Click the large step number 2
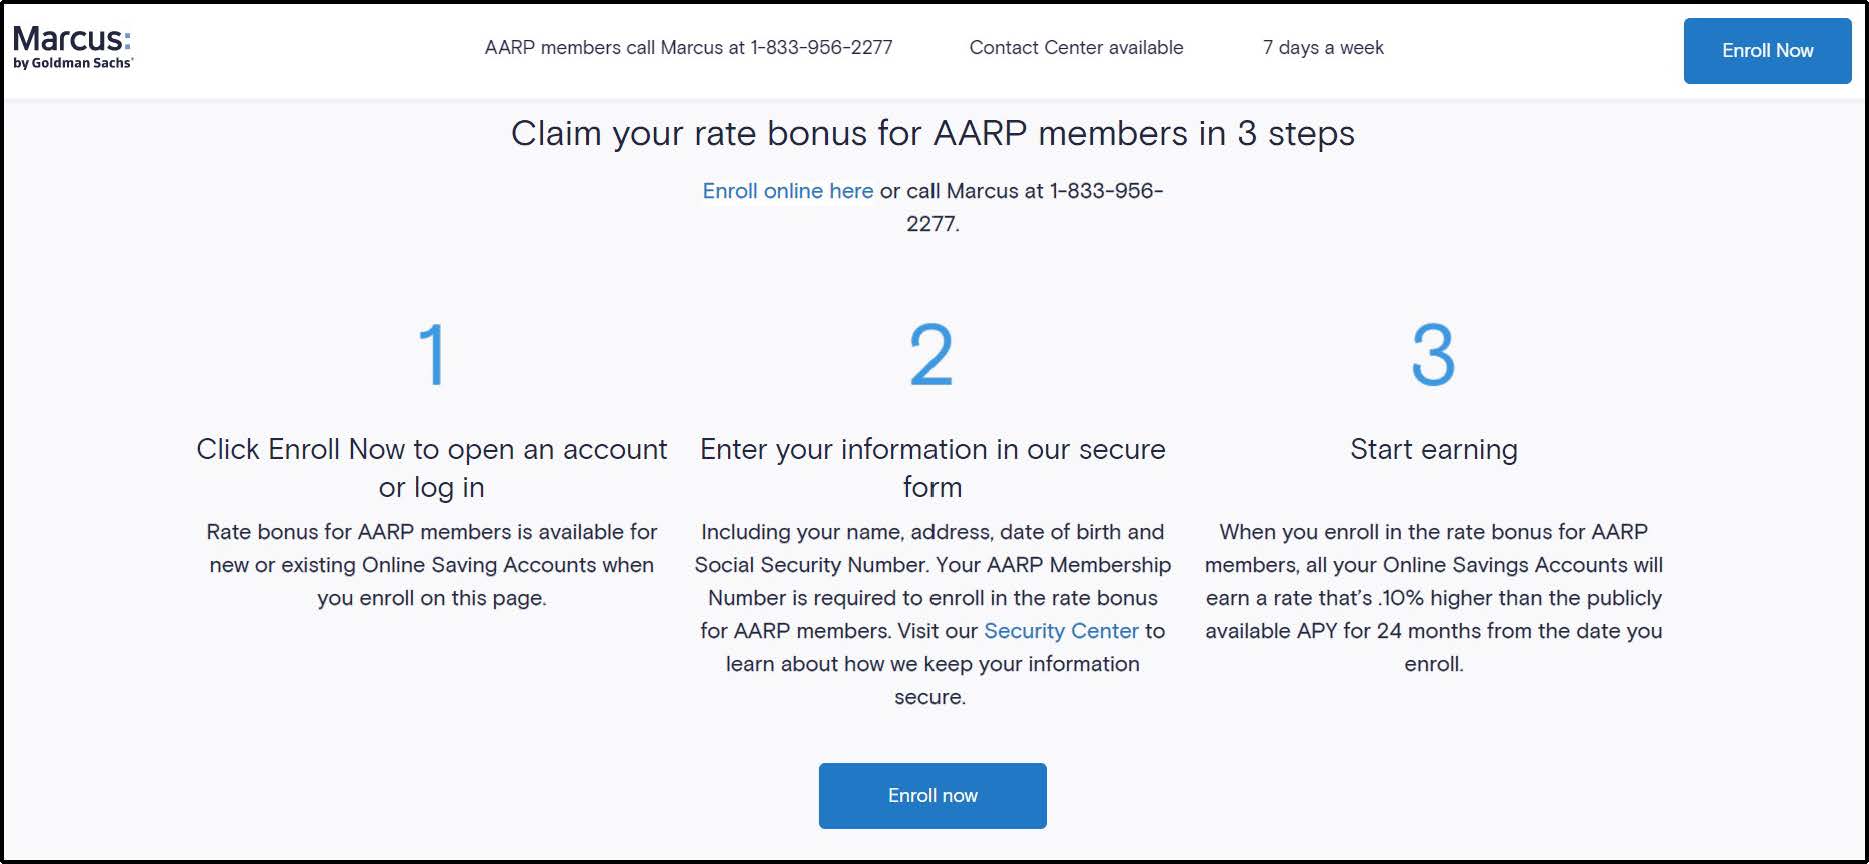This screenshot has height=864, width=1869. pos(931,355)
